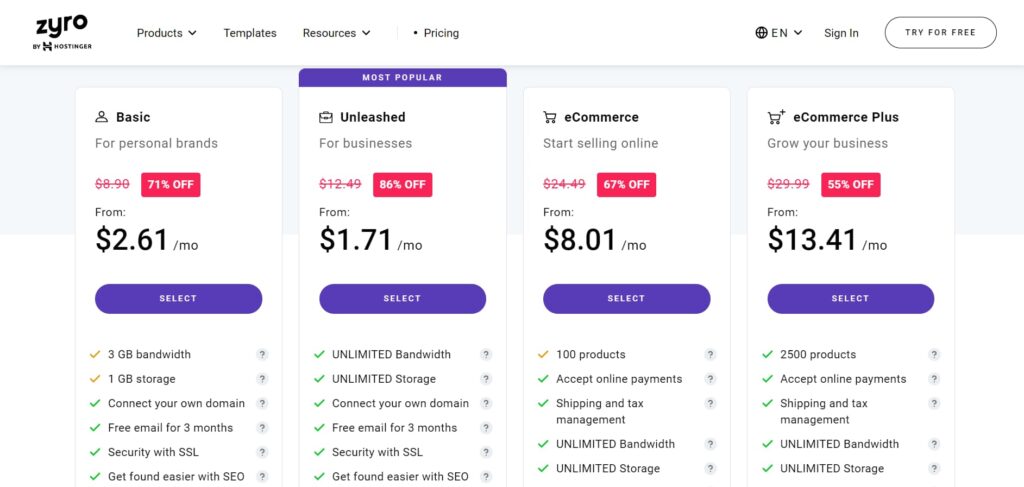Image resolution: width=1024 pixels, height=487 pixels.
Task: Select the eCommerce Plus plan
Action: tap(850, 298)
